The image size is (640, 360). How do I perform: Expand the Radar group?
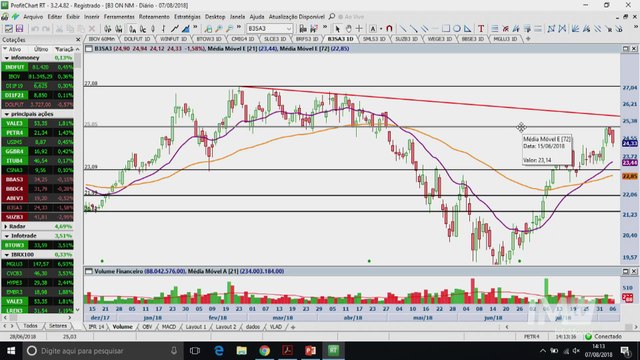6,226
